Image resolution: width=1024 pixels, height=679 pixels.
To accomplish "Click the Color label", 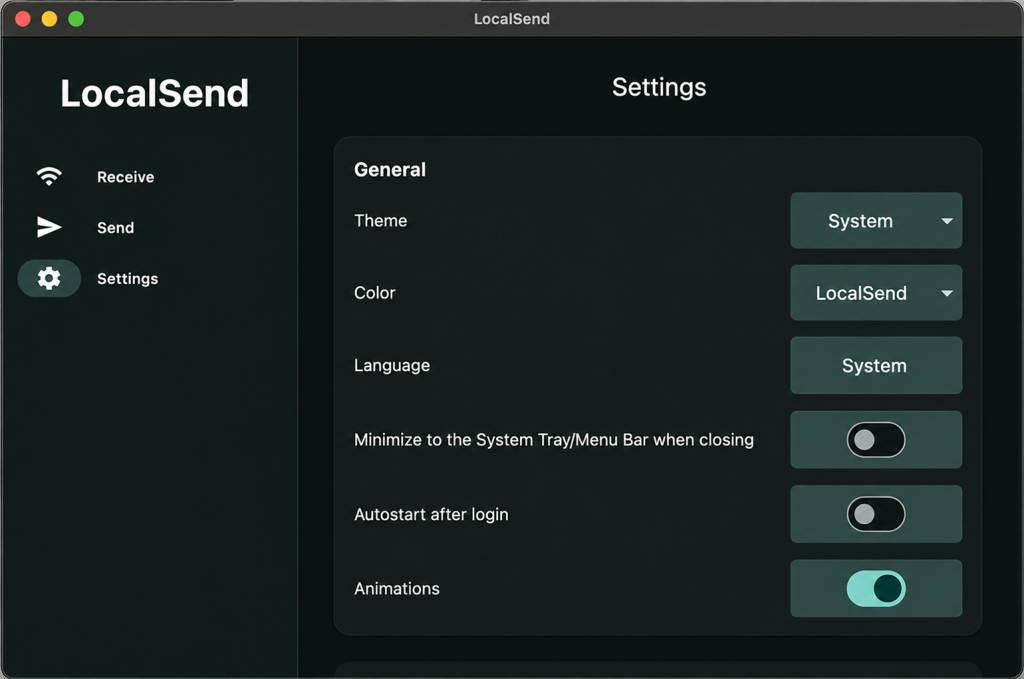I will tap(375, 292).
